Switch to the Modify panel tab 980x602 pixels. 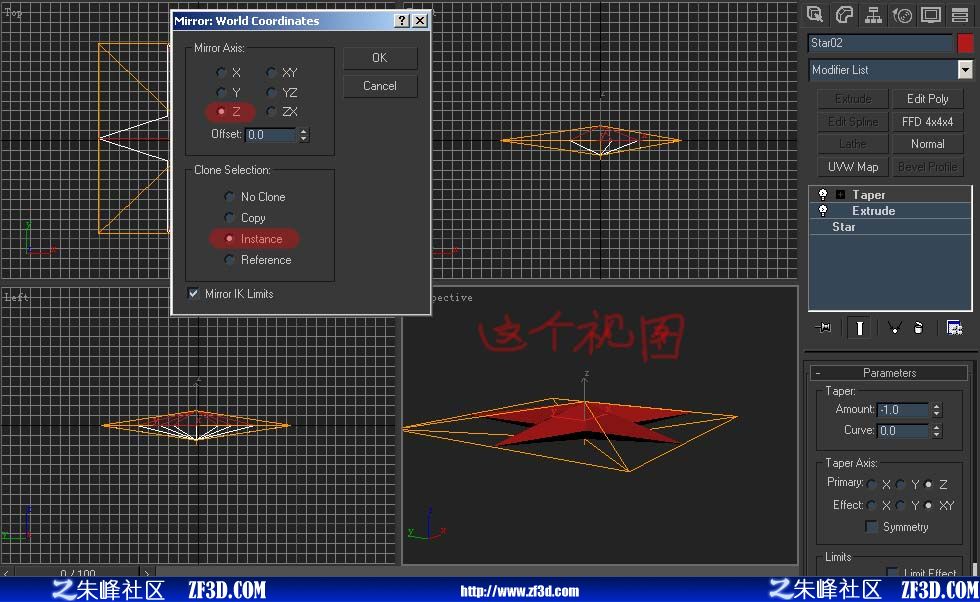click(844, 14)
